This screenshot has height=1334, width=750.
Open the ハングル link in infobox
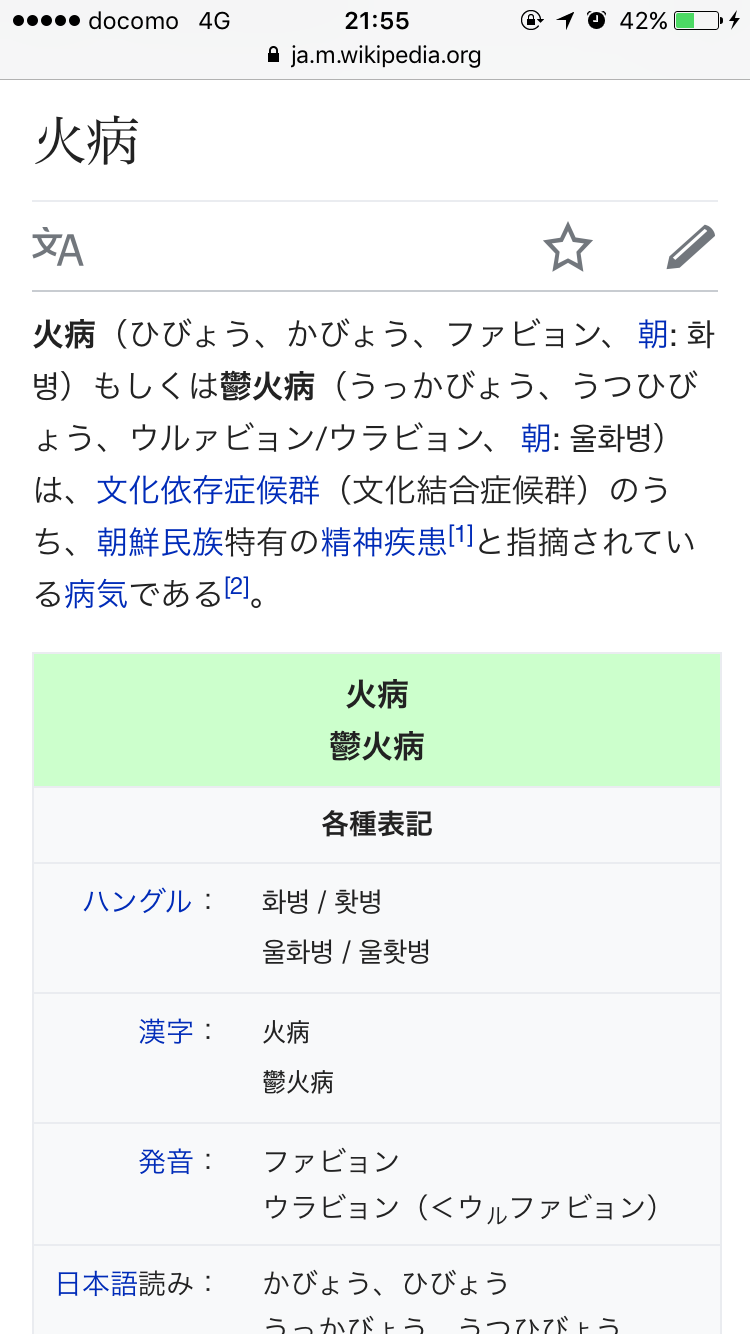(136, 901)
